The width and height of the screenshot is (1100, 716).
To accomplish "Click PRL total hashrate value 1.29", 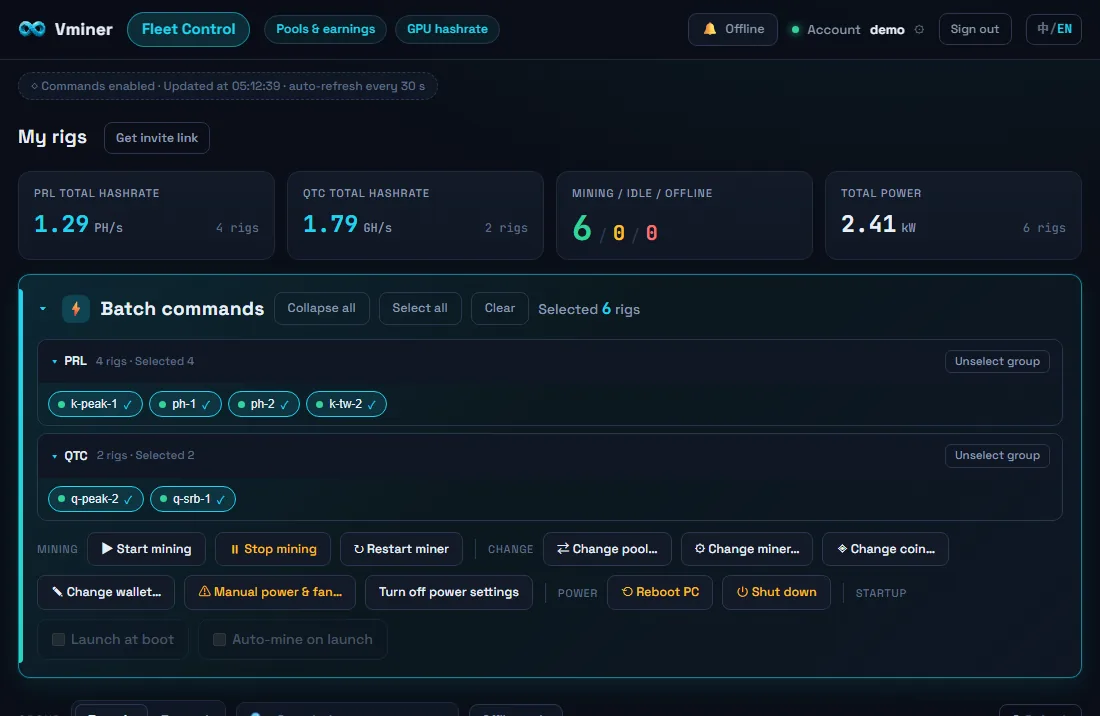I will (62, 224).
